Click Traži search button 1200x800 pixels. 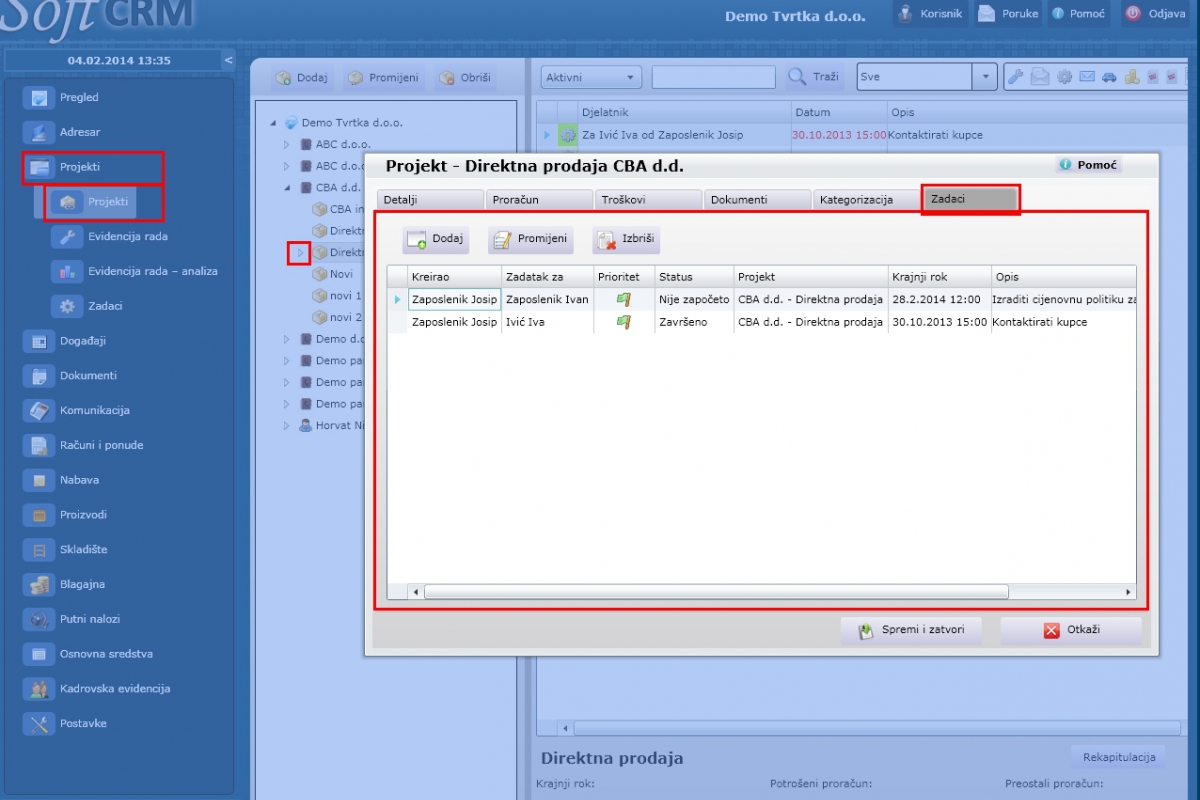(x=814, y=77)
